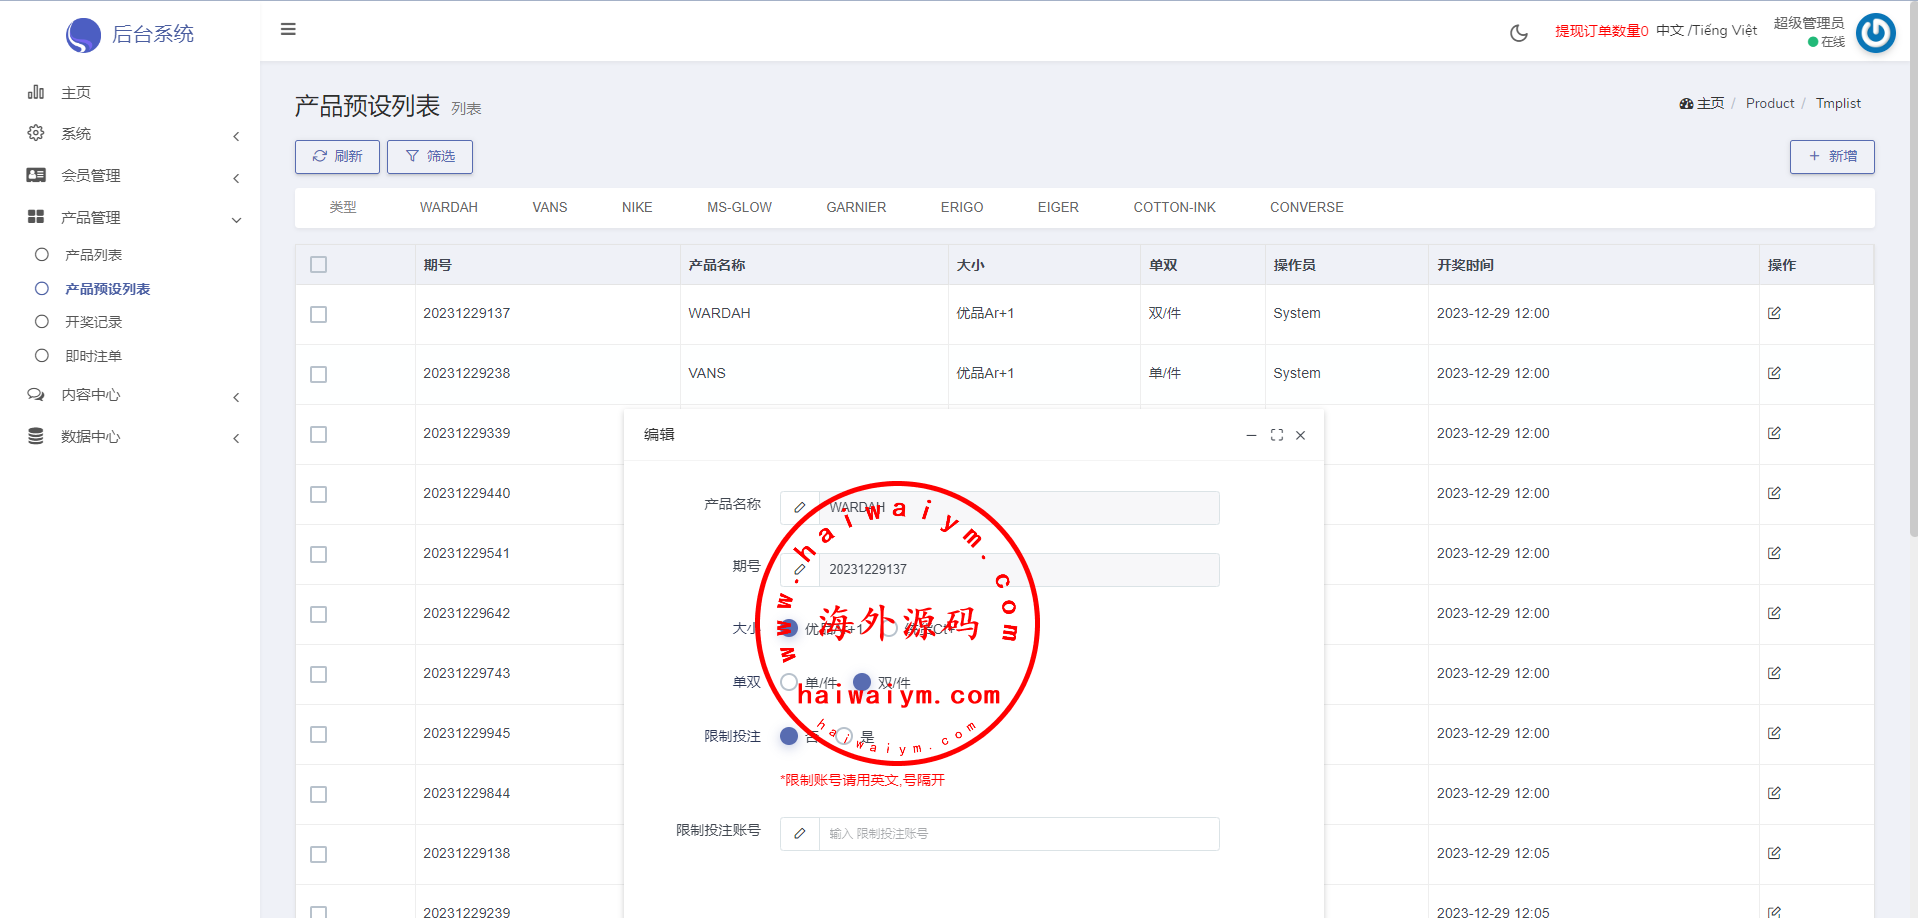Click the power avatar icon
The height and width of the screenshot is (918, 1918).
click(x=1875, y=33)
